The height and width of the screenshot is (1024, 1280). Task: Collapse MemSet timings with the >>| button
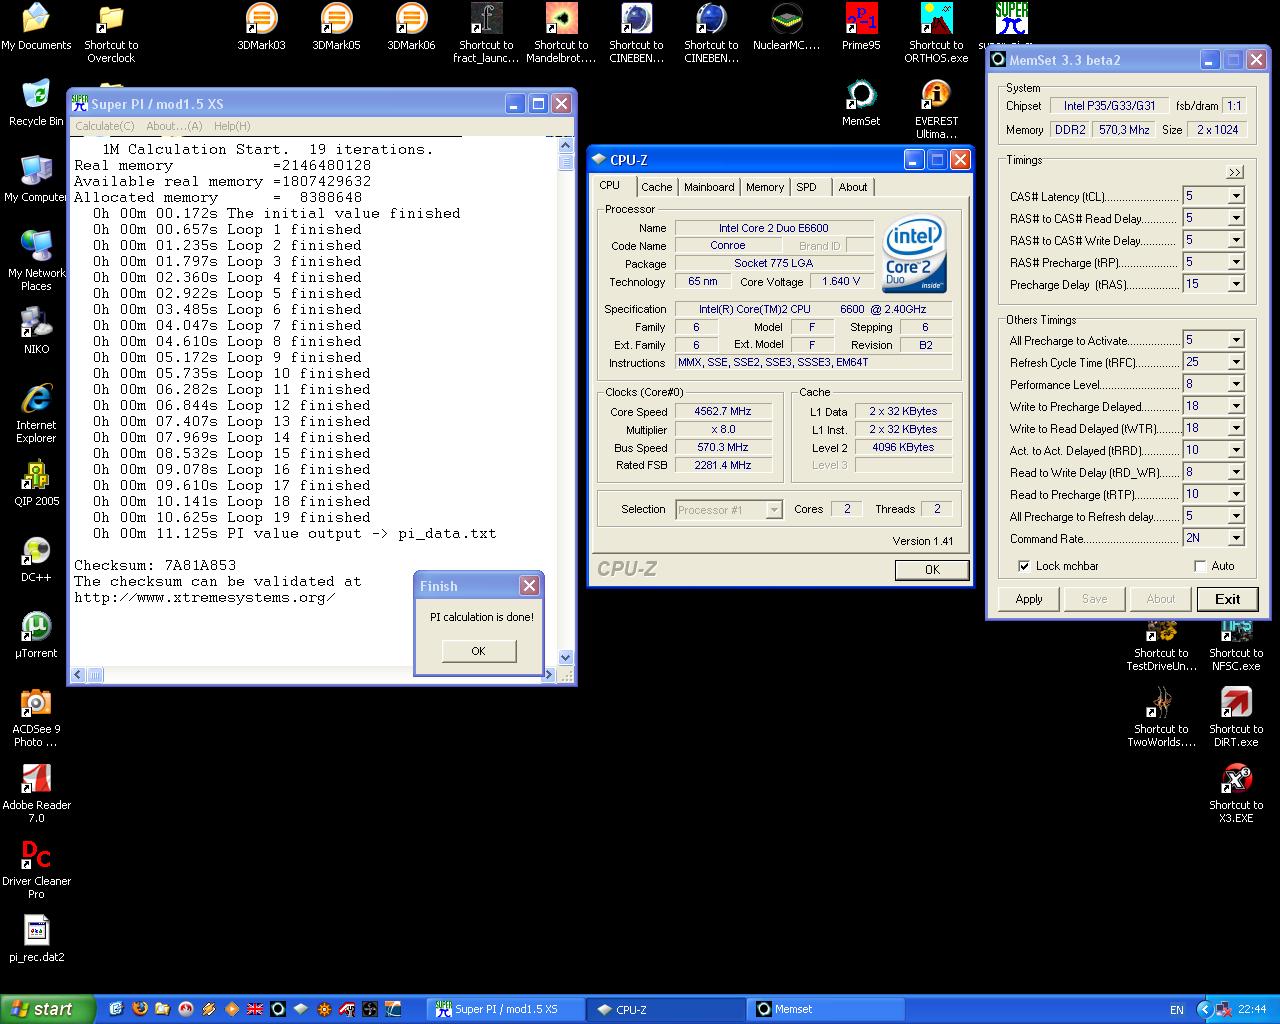(1235, 172)
